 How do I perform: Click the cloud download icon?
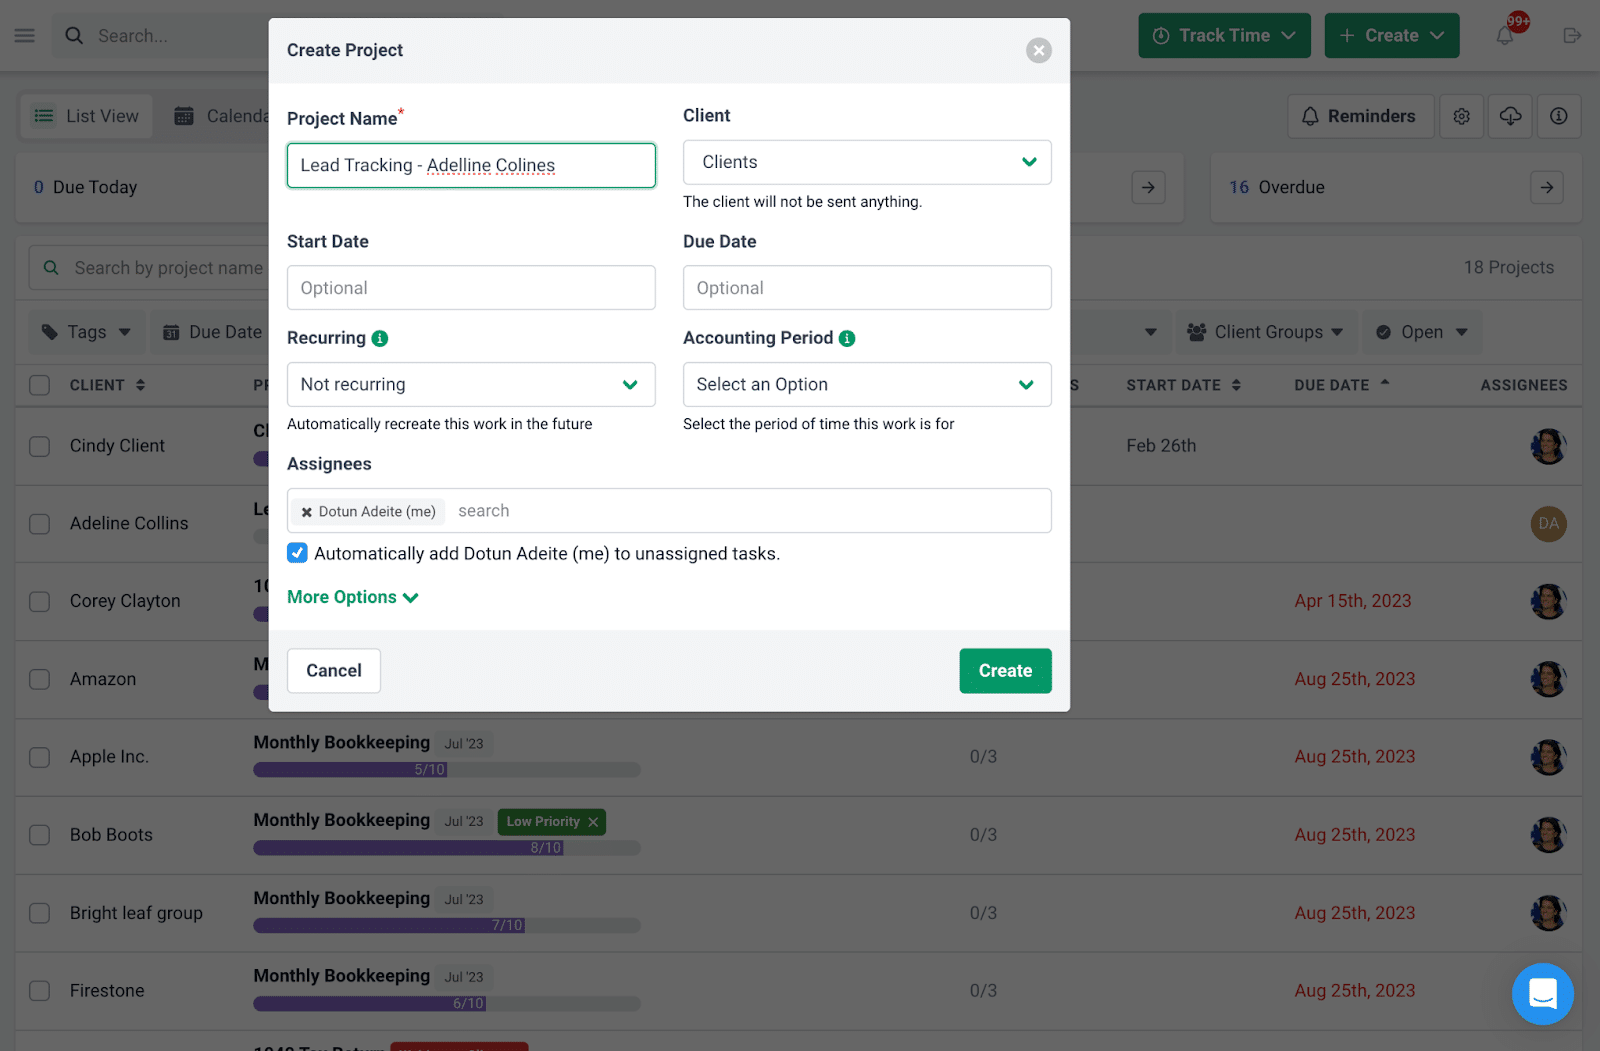tap(1510, 116)
